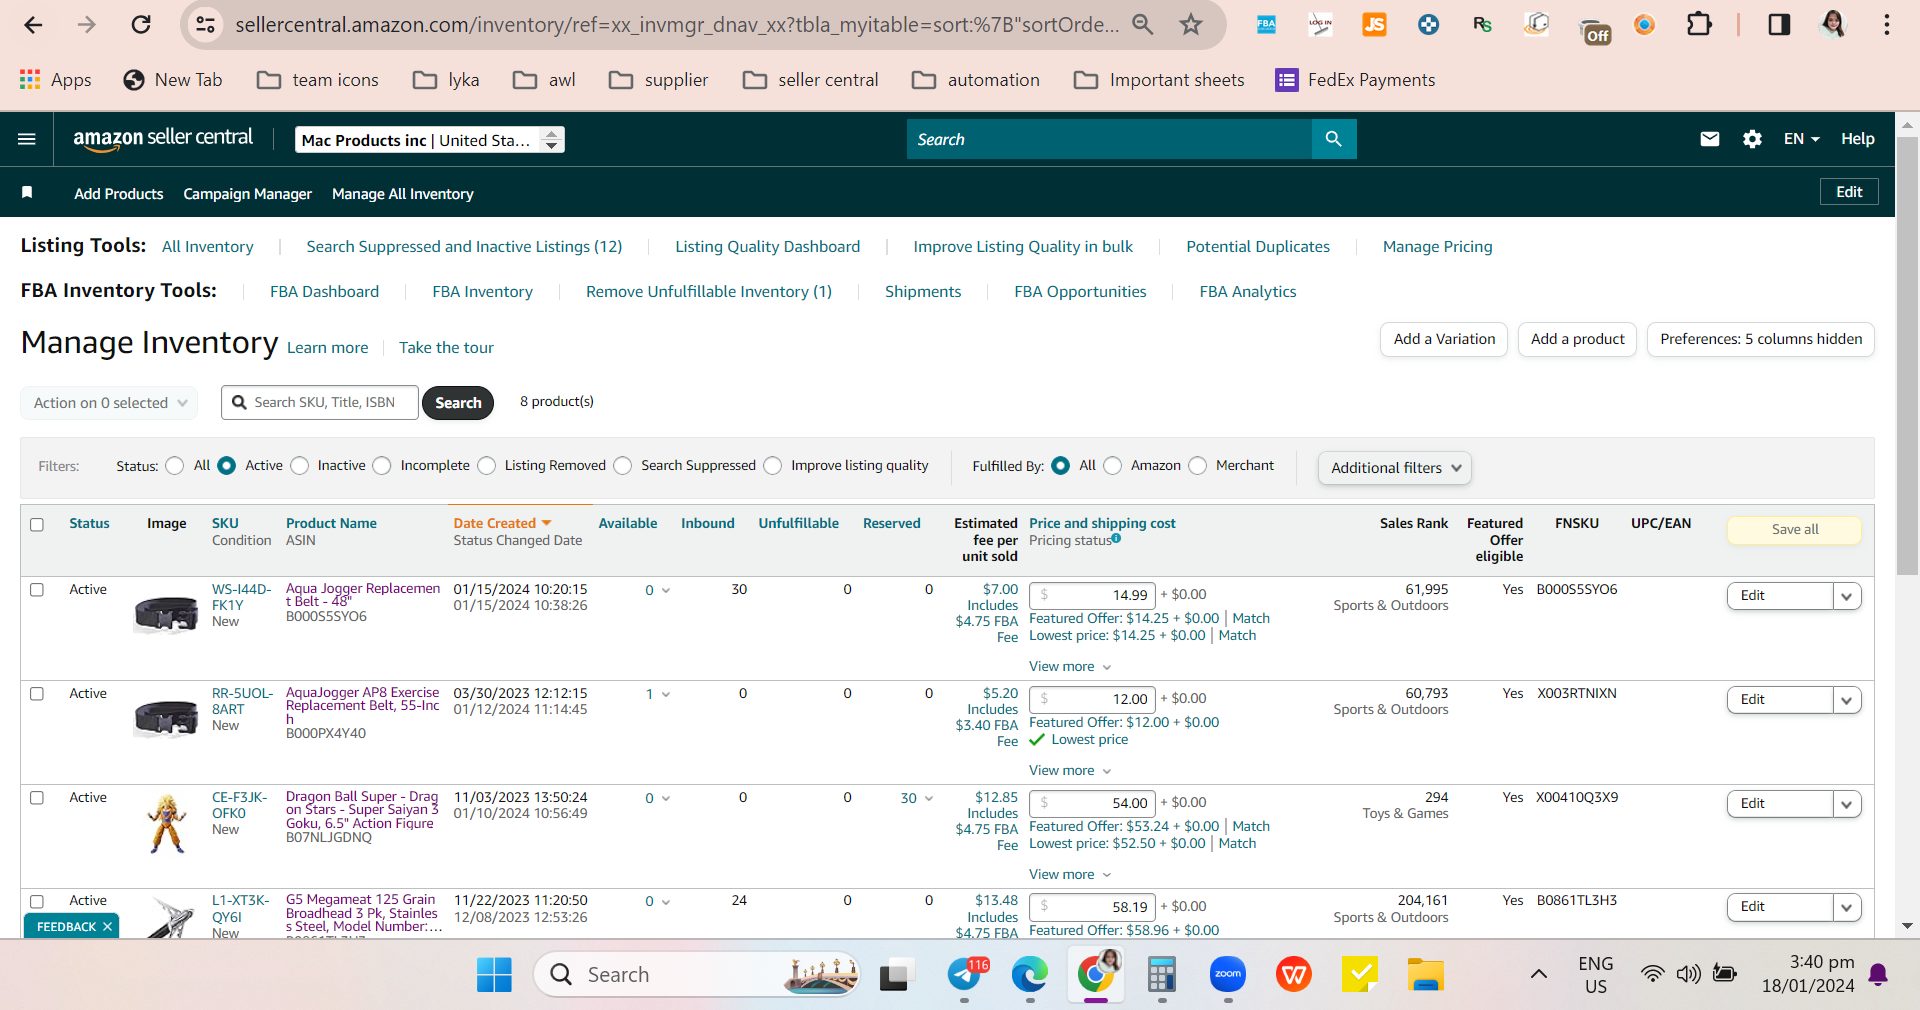Open the messages envelope icon
Image resolution: width=1920 pixels, height=1010 pixels.
point(1710,139)
